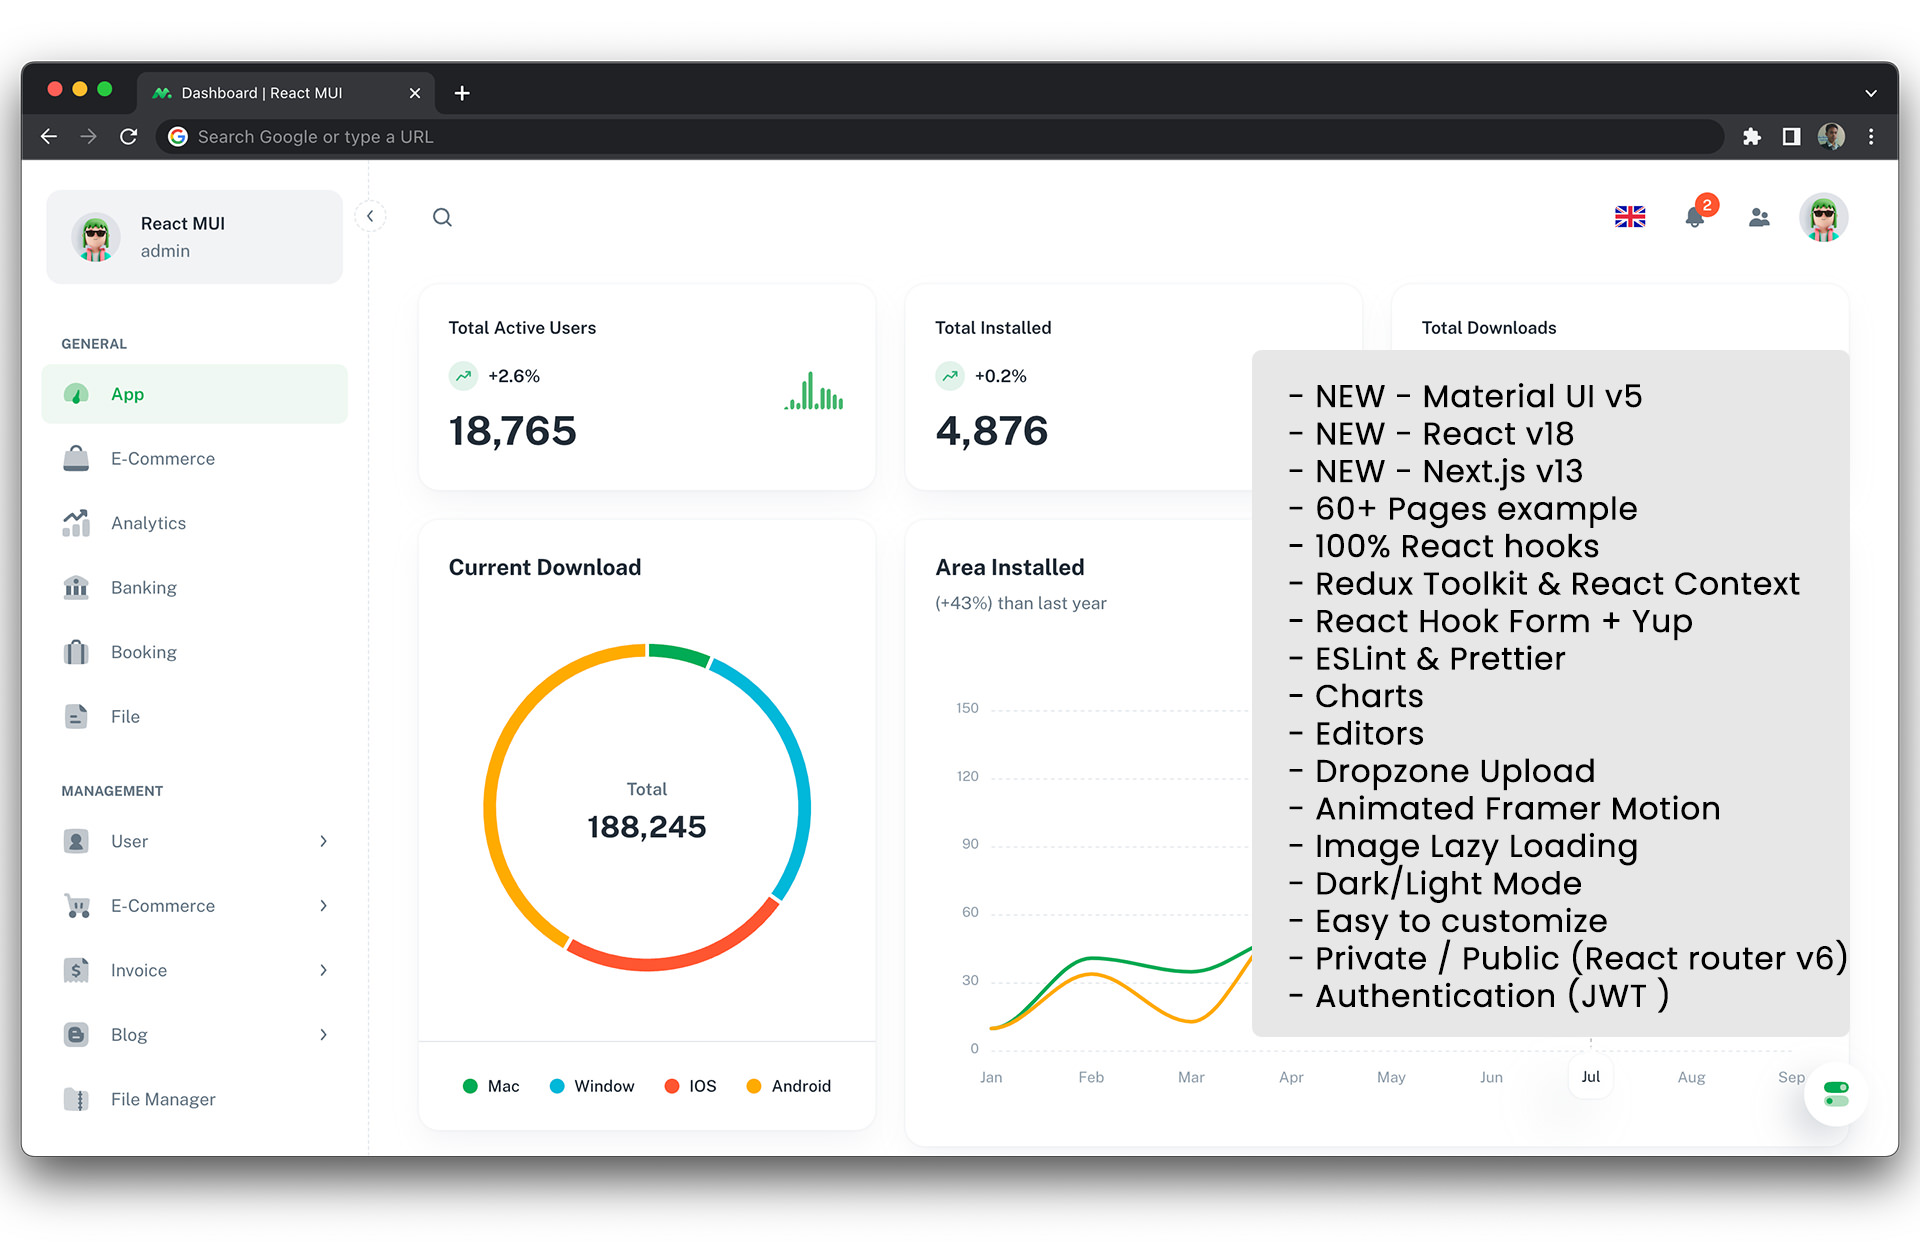
Task: Go to Booking page
Action: tap(195, 652)
